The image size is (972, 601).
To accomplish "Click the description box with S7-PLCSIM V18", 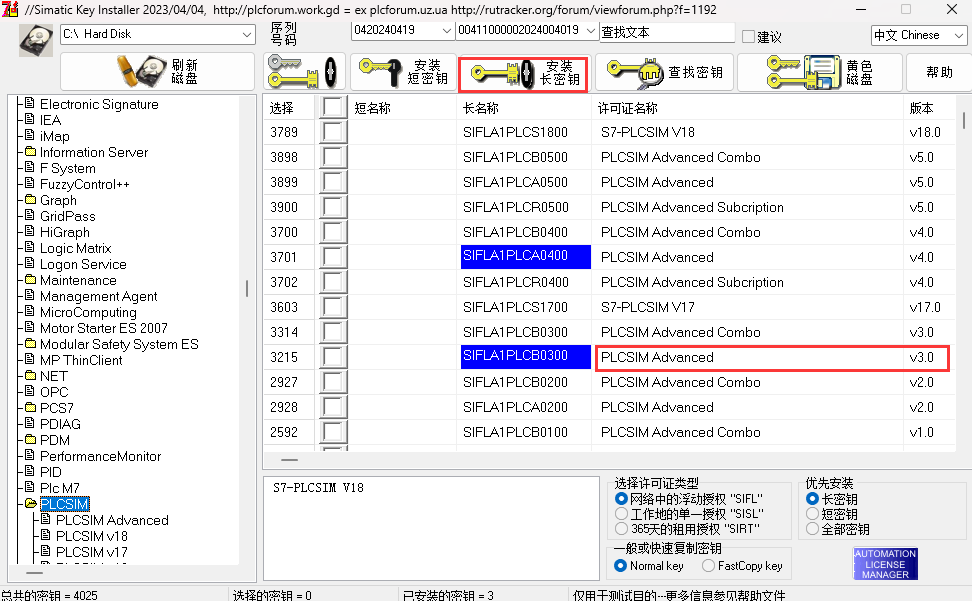I will coord(431,528).
